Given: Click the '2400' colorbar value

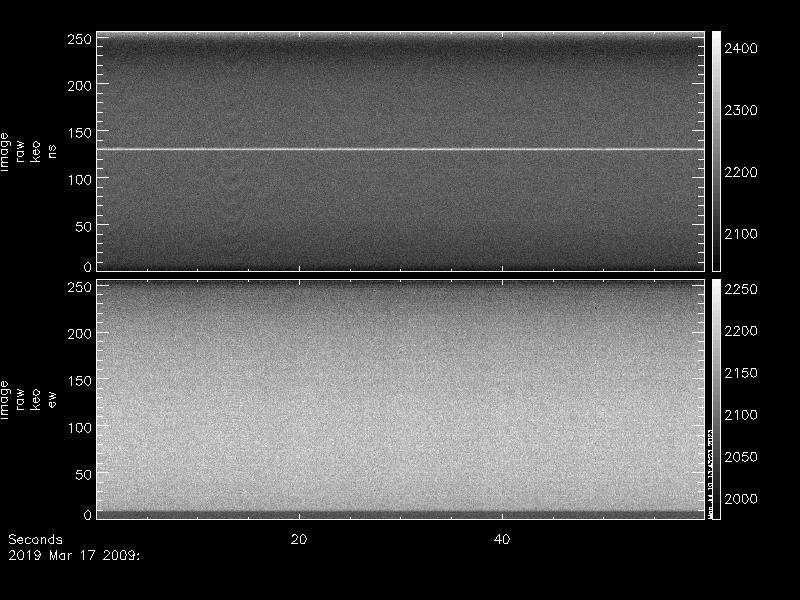Looking at the screenshot, I should tap(741, 48).
